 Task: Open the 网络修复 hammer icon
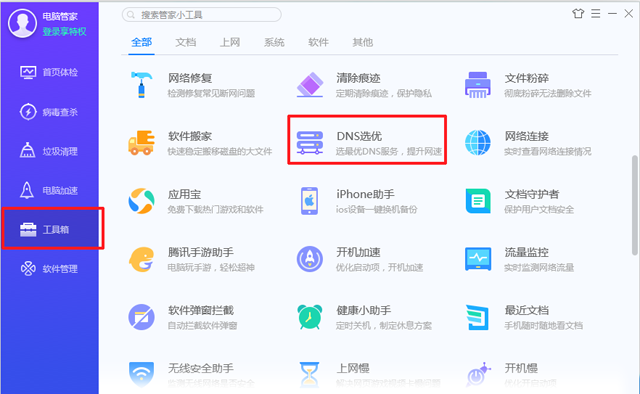[141, 85]
